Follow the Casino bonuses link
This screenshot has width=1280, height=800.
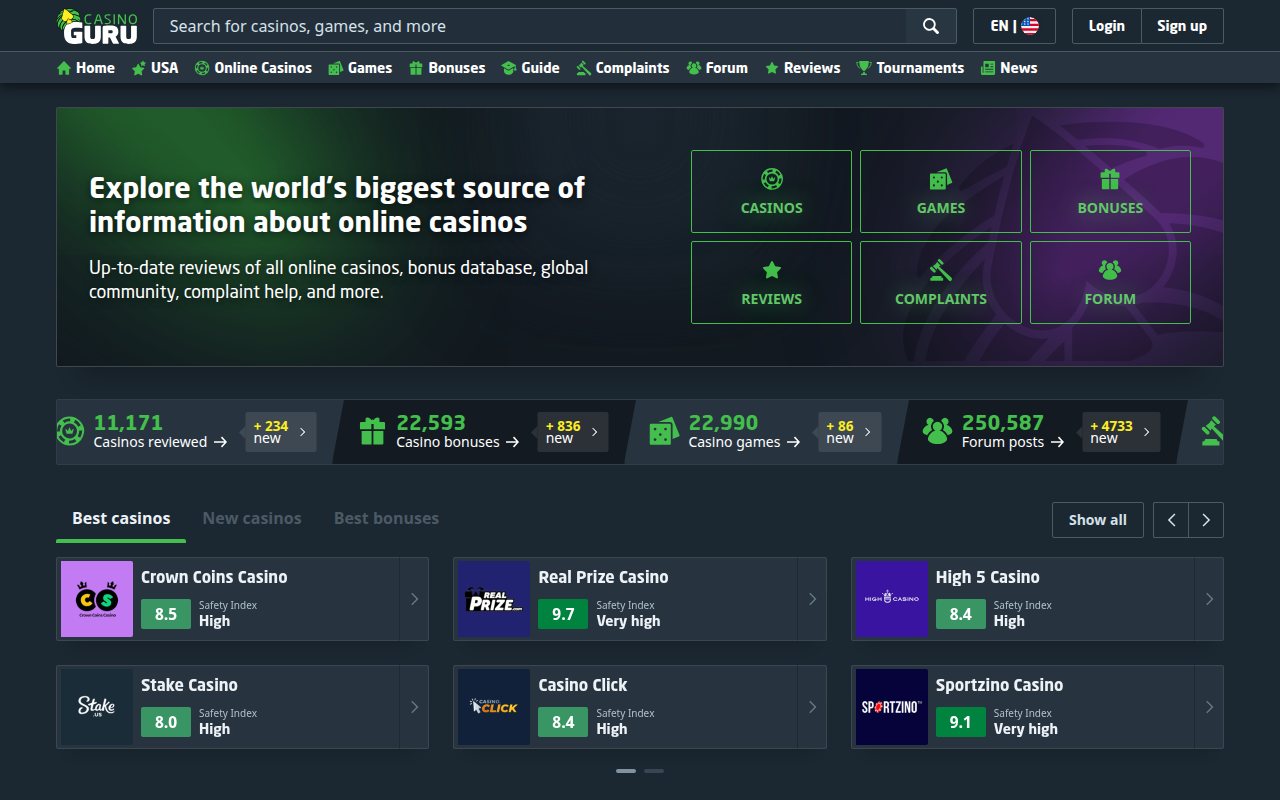457,442
